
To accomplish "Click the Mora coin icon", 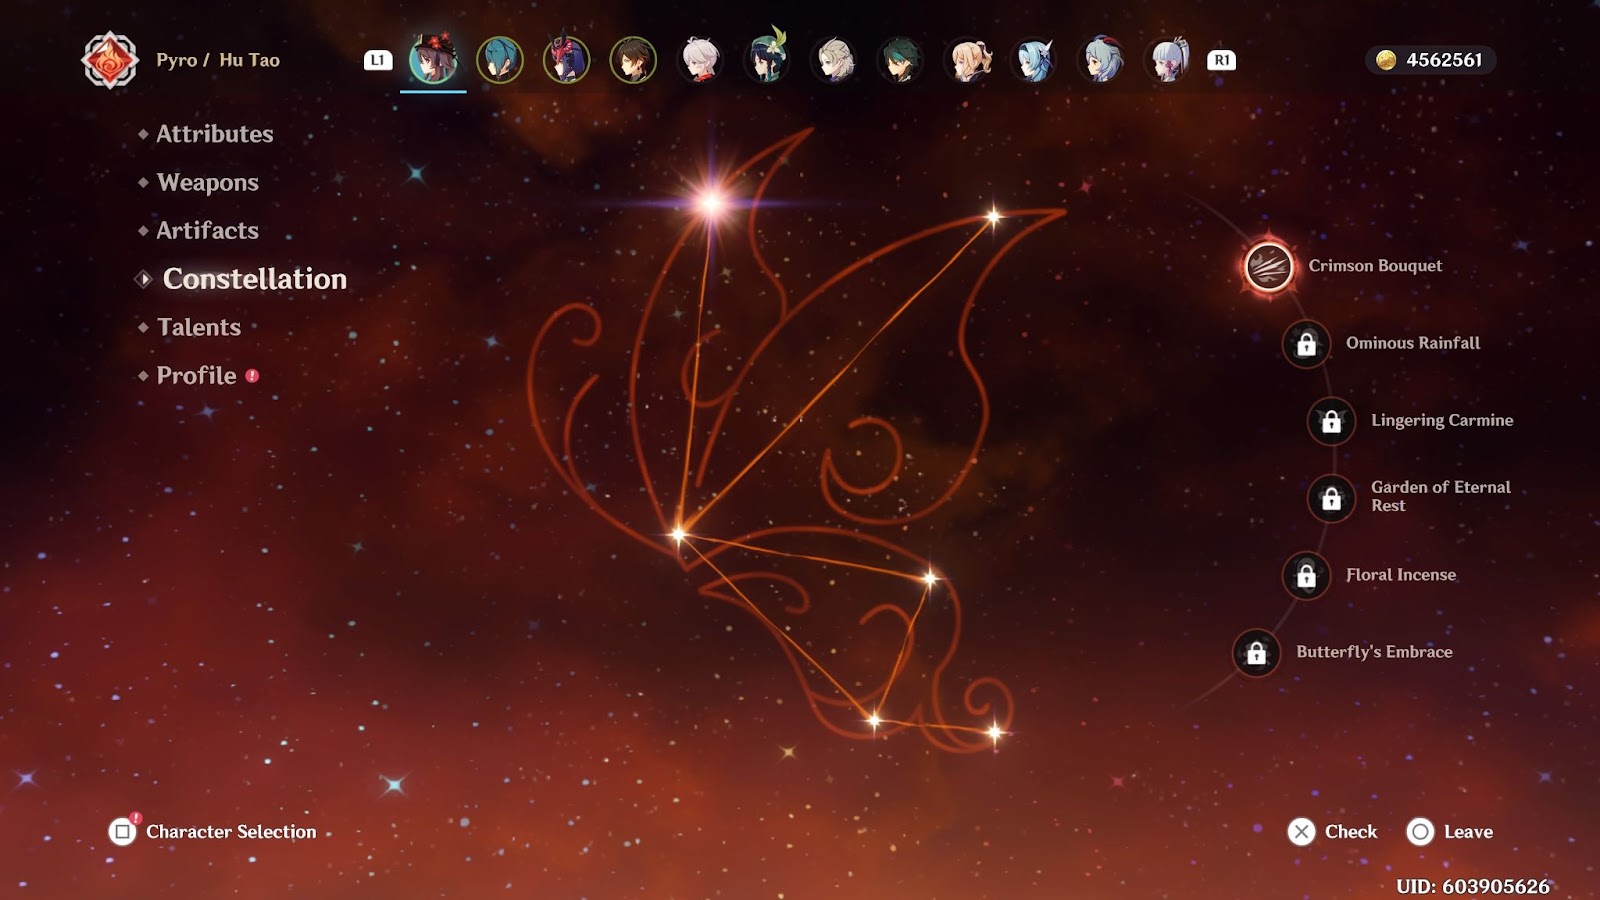I will coord(1386,60).
